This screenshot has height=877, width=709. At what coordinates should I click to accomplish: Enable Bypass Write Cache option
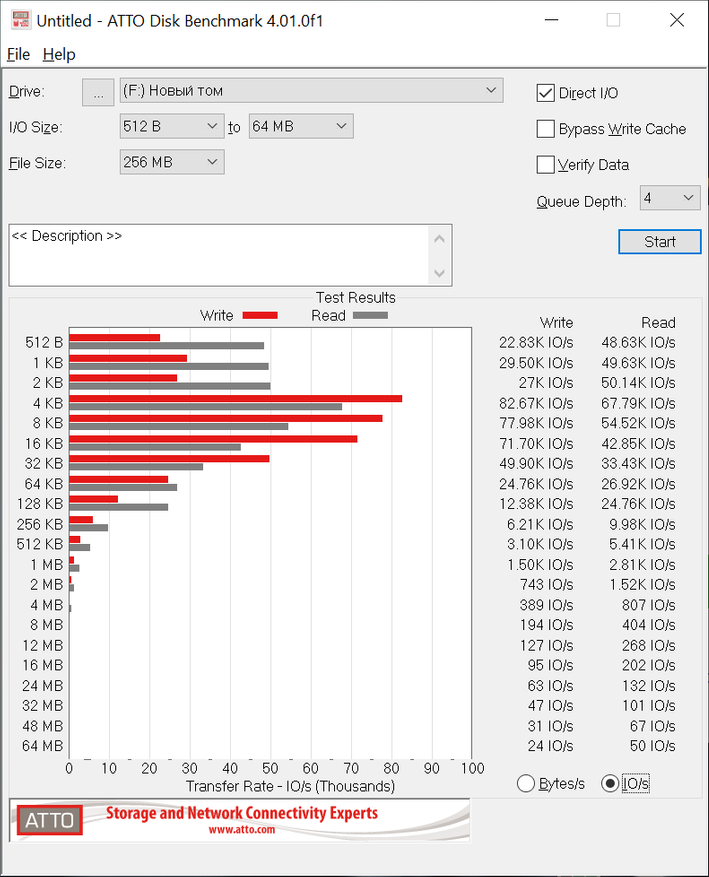(546, 129)
